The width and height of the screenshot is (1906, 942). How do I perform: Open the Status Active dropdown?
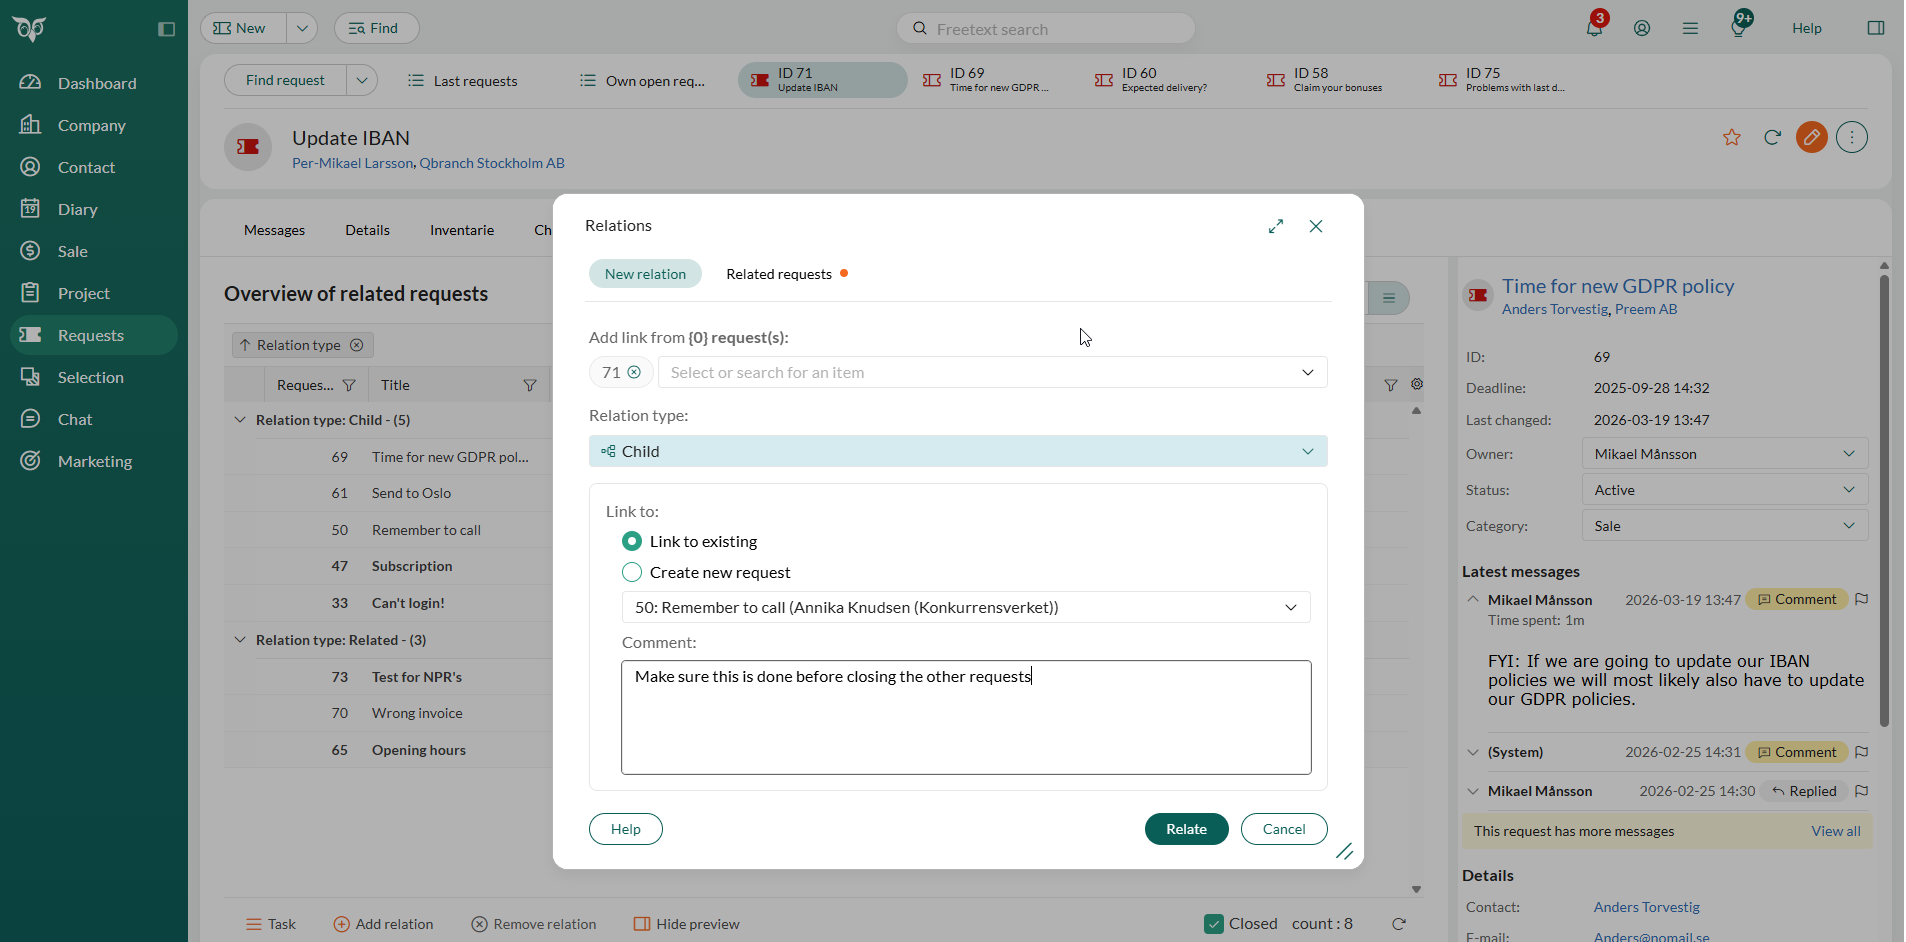tap(1724, 490)
